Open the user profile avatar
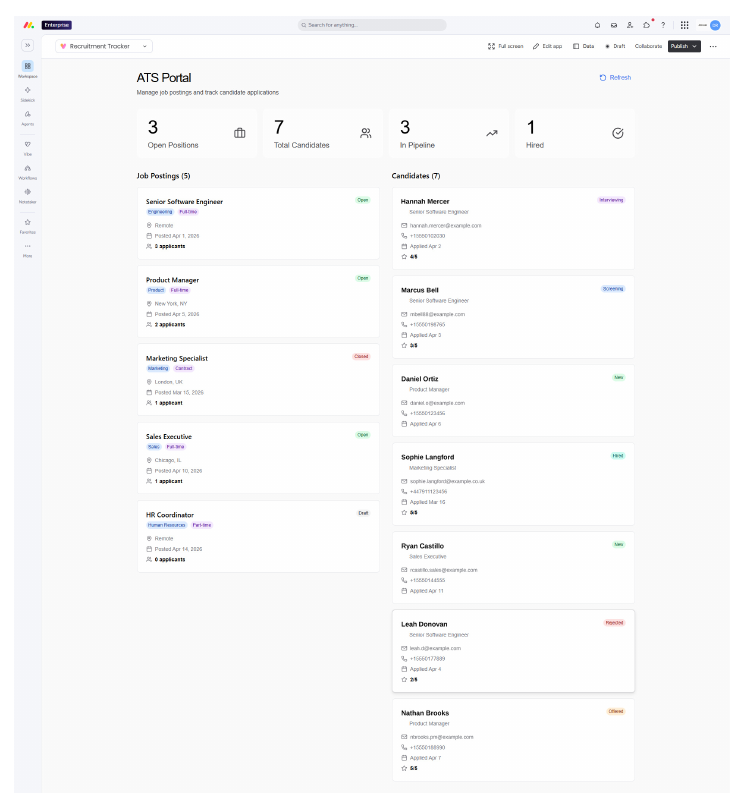The image size is (748, 811). tap(715, 25)
